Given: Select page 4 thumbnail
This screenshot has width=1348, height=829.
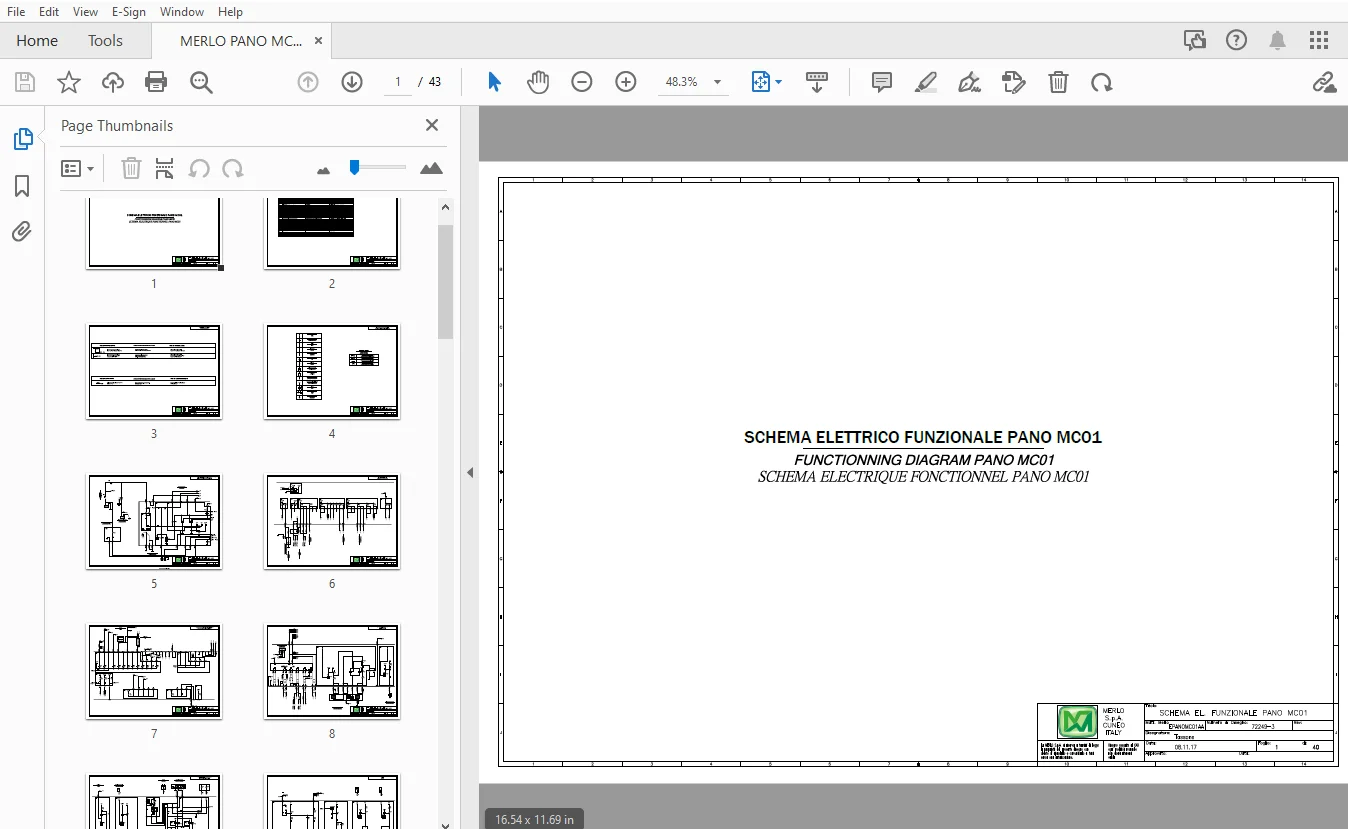Looking at the screenshot, I should [332, 371].
